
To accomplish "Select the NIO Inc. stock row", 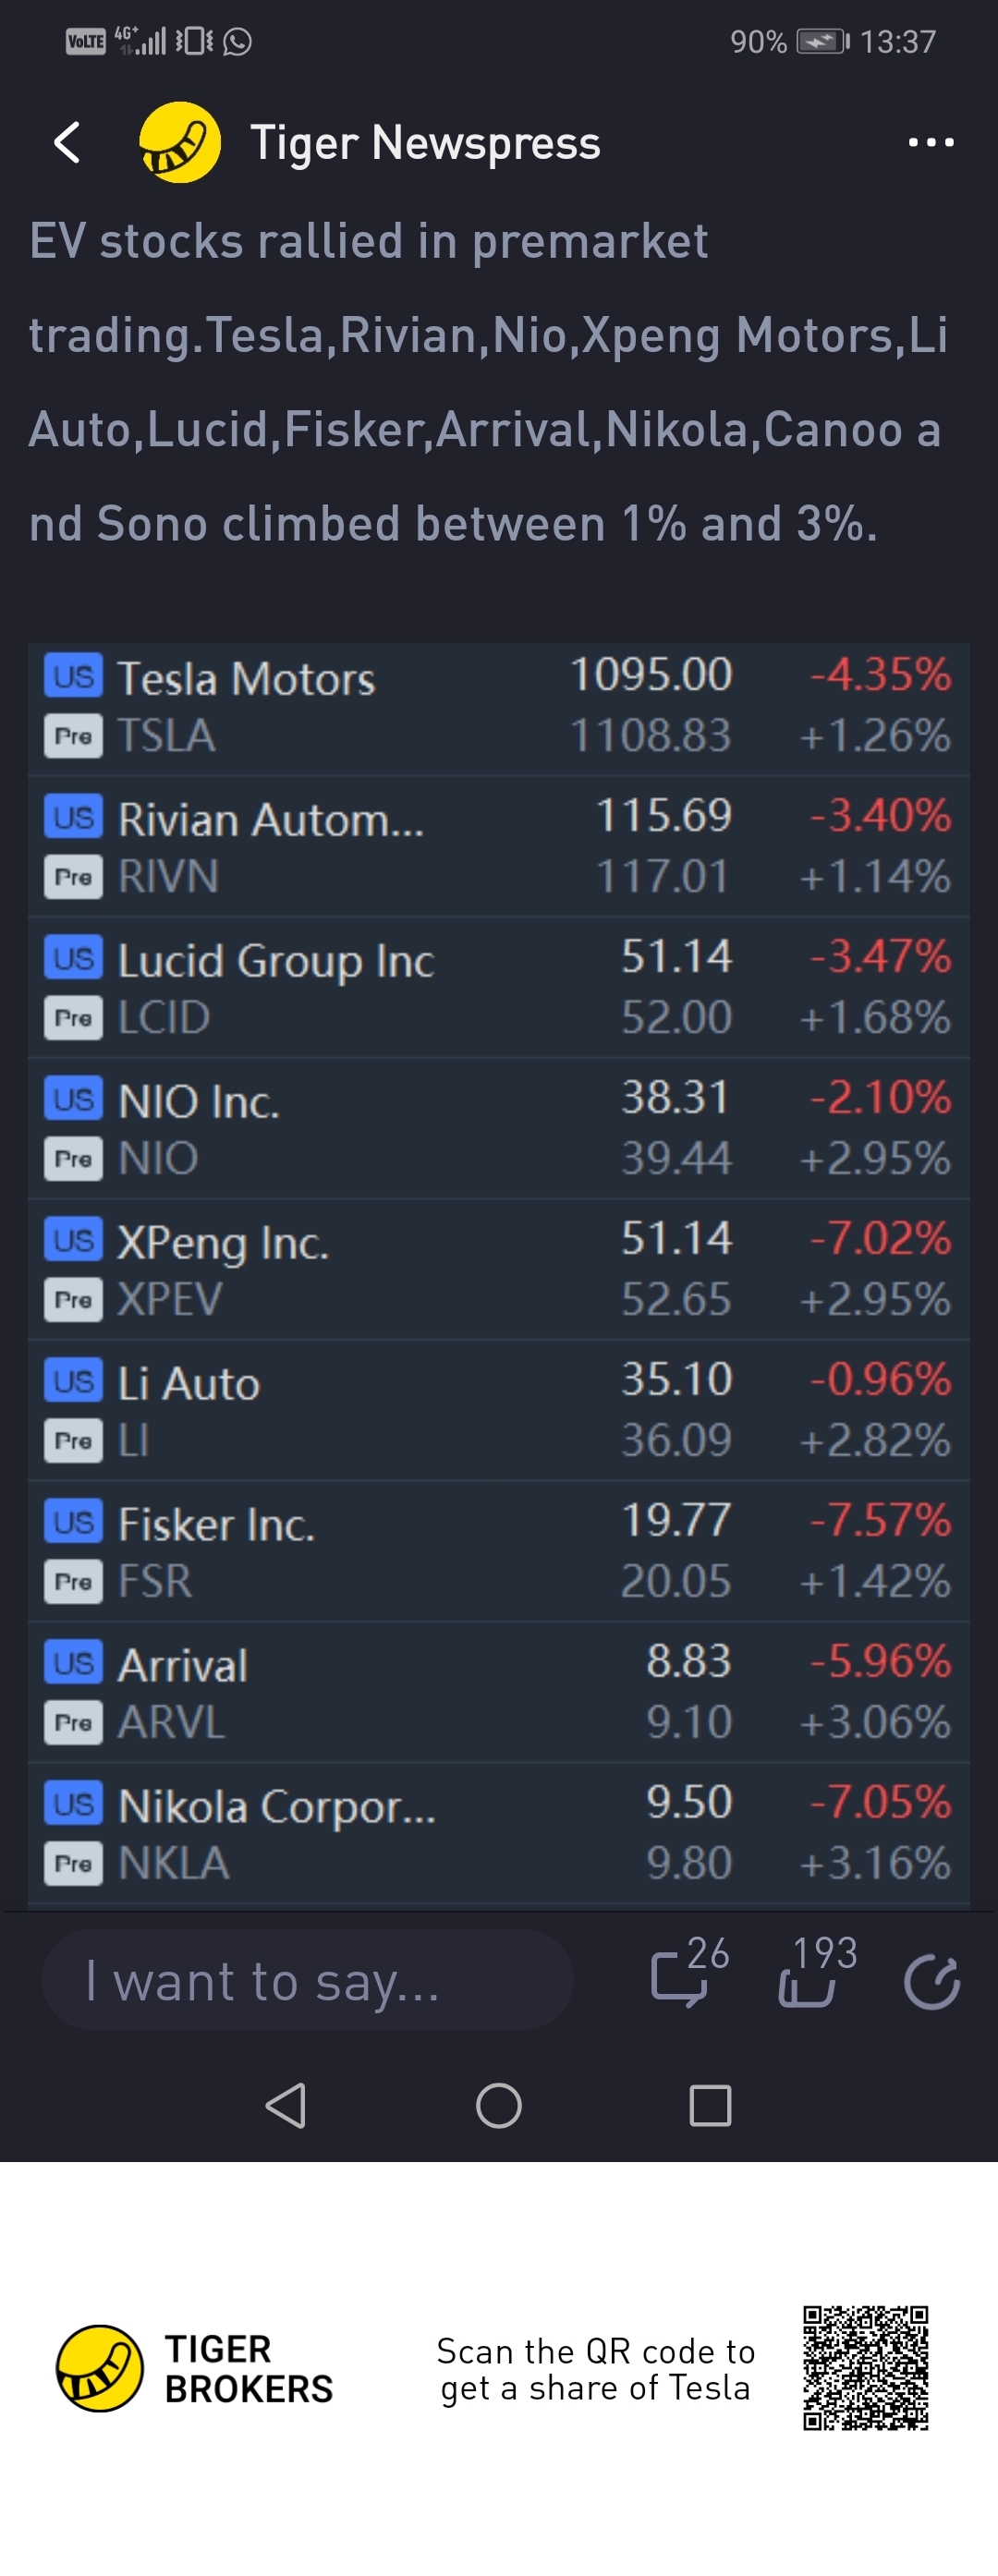I will [498, 1129].
